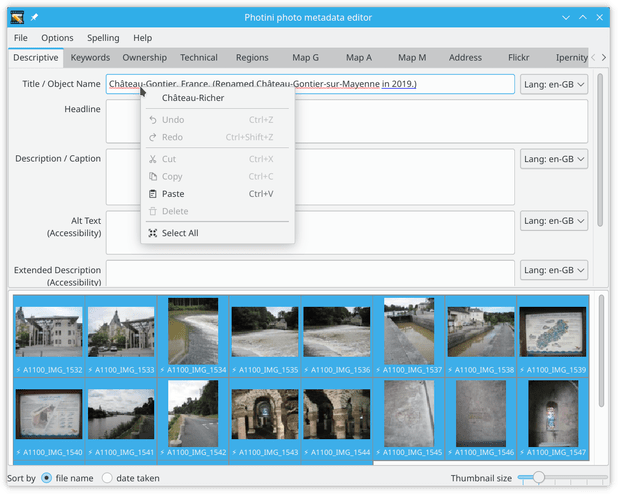618x494 pixels.
Task: Switch to the Keywords tab
Action: [x=90, y=58]
